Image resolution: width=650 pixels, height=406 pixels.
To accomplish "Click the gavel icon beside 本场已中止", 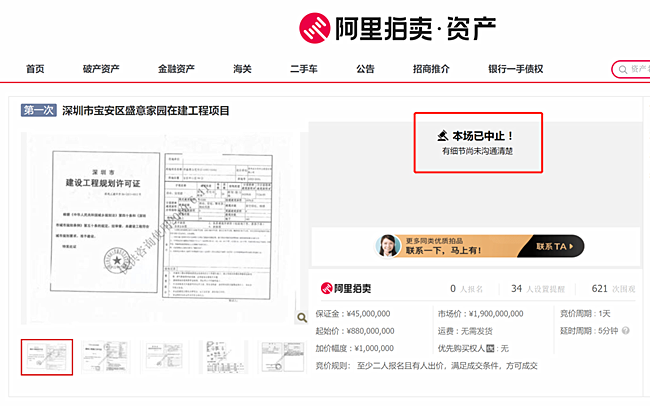I will [443, 136].
